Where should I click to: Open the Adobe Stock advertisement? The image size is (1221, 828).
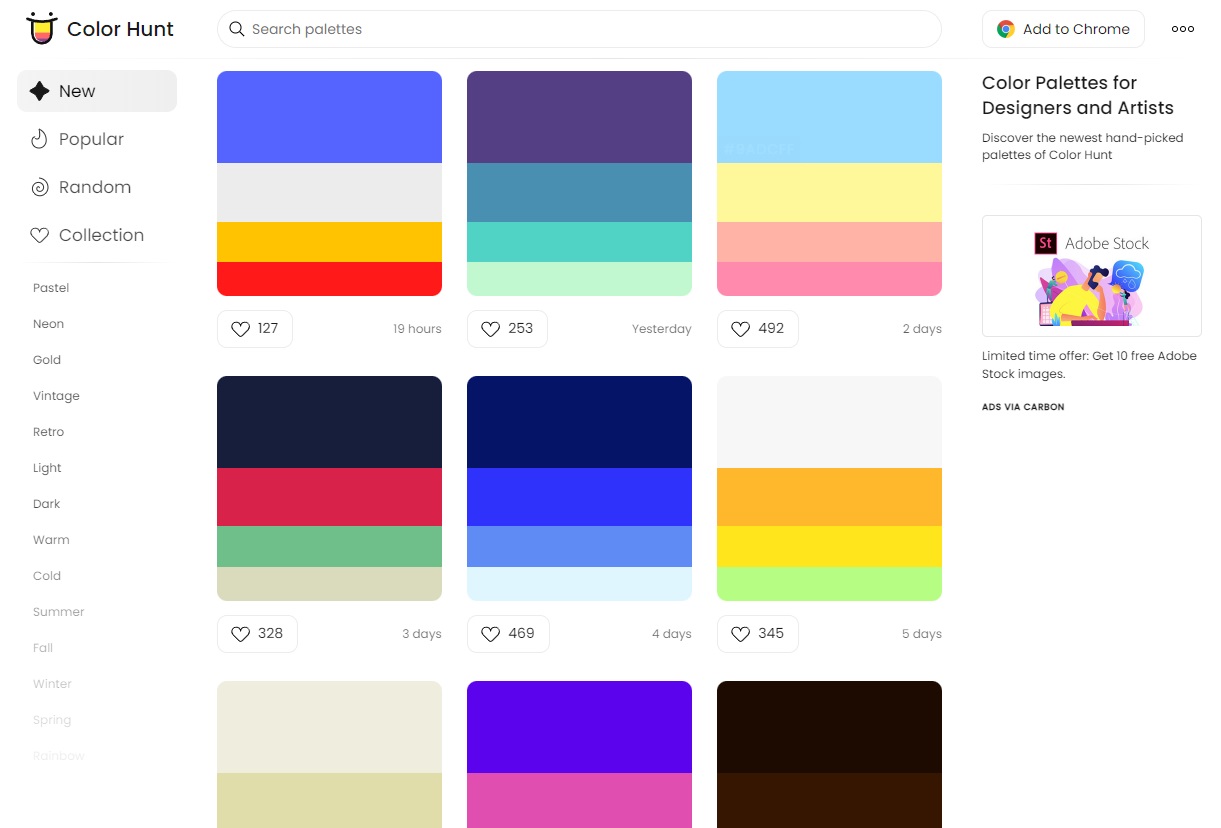[x=1091, y=275]
